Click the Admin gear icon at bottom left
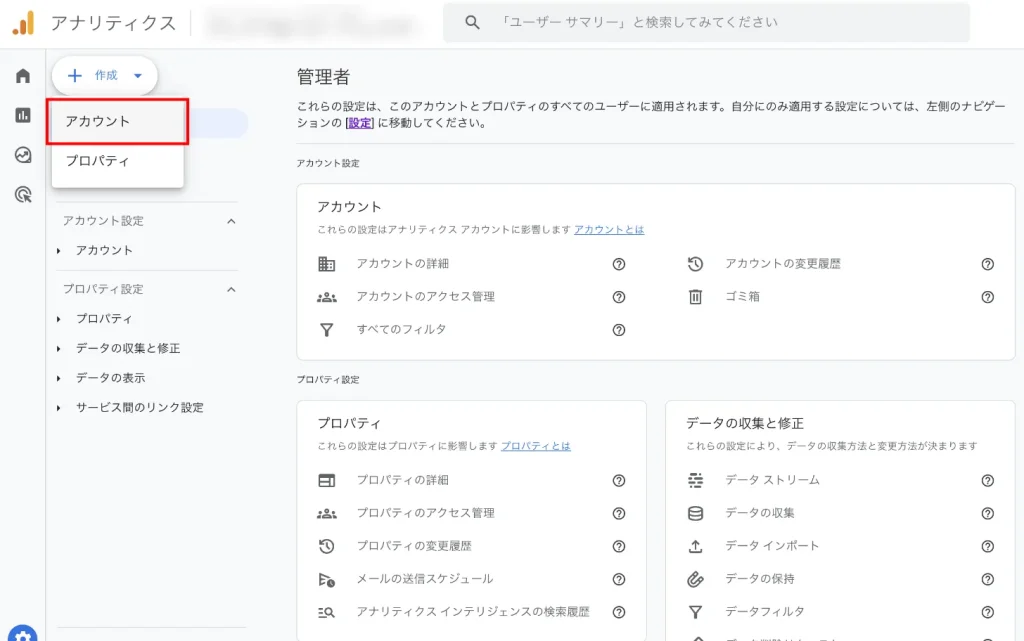Viewport: 1024px width, 641px height. point(23,634)
